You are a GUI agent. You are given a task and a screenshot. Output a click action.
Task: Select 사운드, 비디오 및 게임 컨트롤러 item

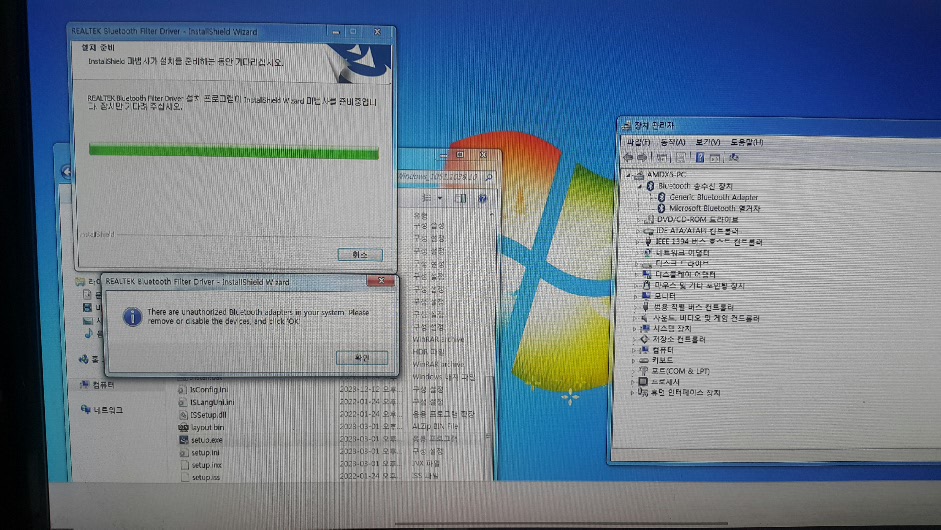706,318
